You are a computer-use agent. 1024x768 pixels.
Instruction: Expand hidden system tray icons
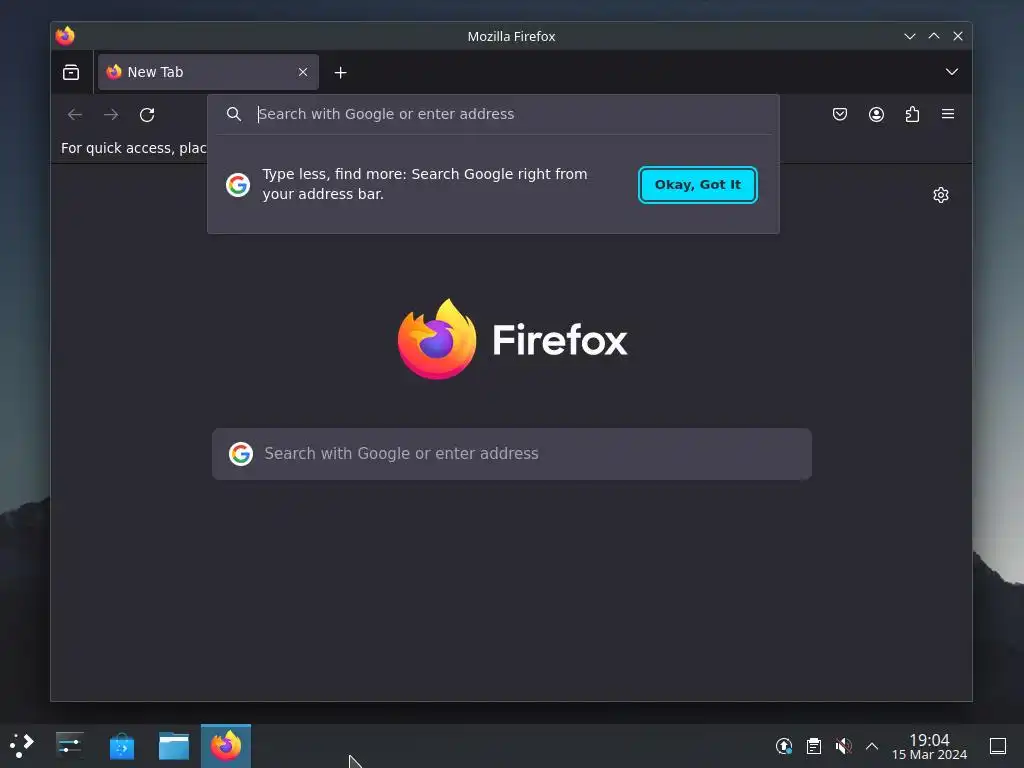pyautogui.click(x=872, y=746)
